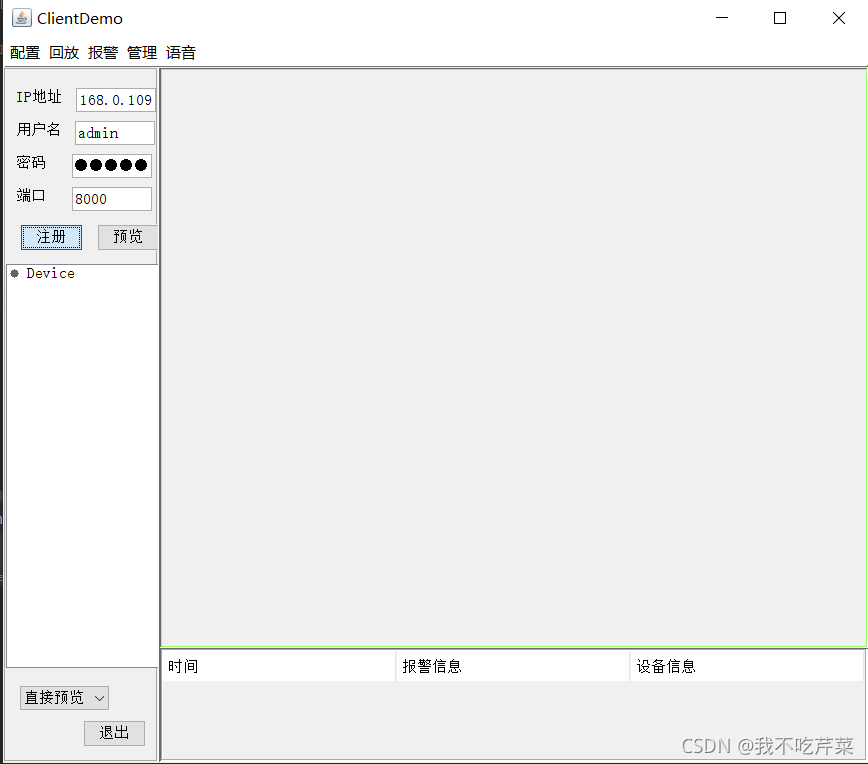Open the 直接预览 dropdown
This screenshot has width=868, height=764.
[x=64, y=698]
